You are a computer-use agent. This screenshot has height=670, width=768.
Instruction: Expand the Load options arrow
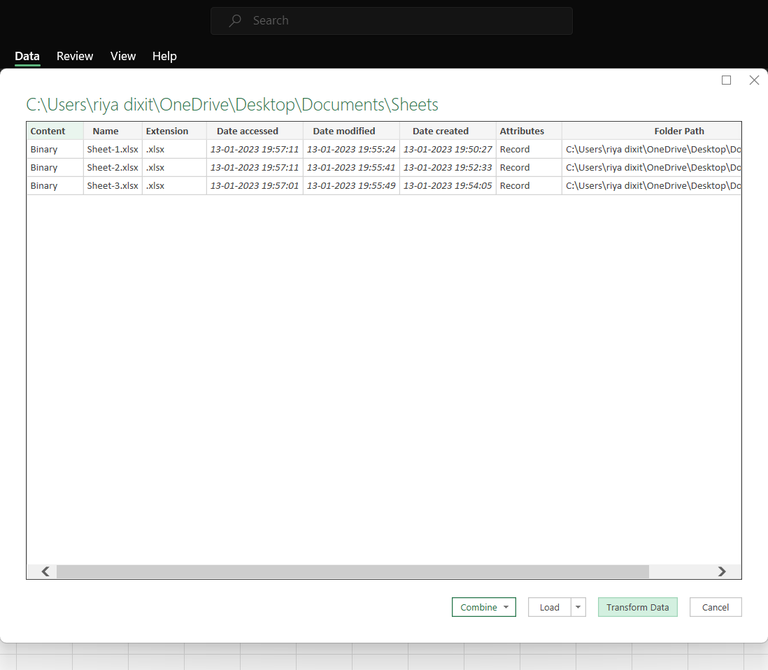pyautogui.click(x=578, y=607)
